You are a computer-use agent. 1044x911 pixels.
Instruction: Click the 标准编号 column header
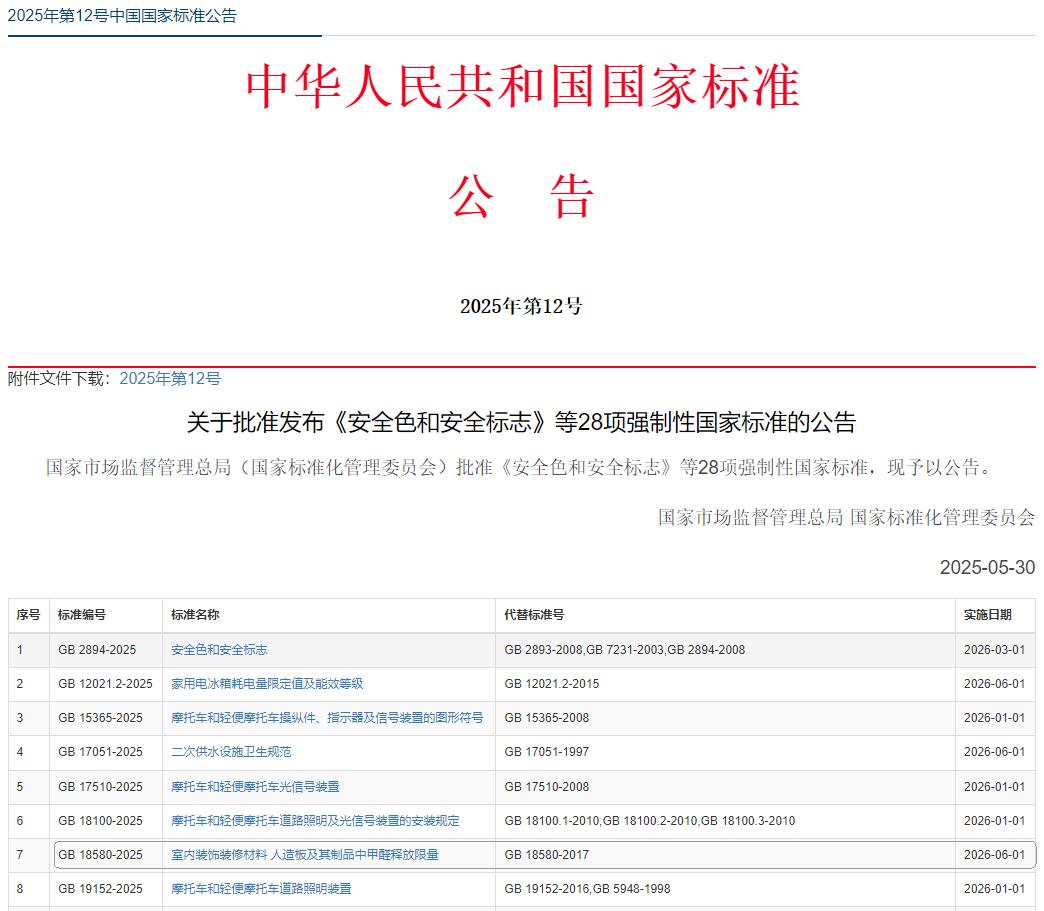82,615
